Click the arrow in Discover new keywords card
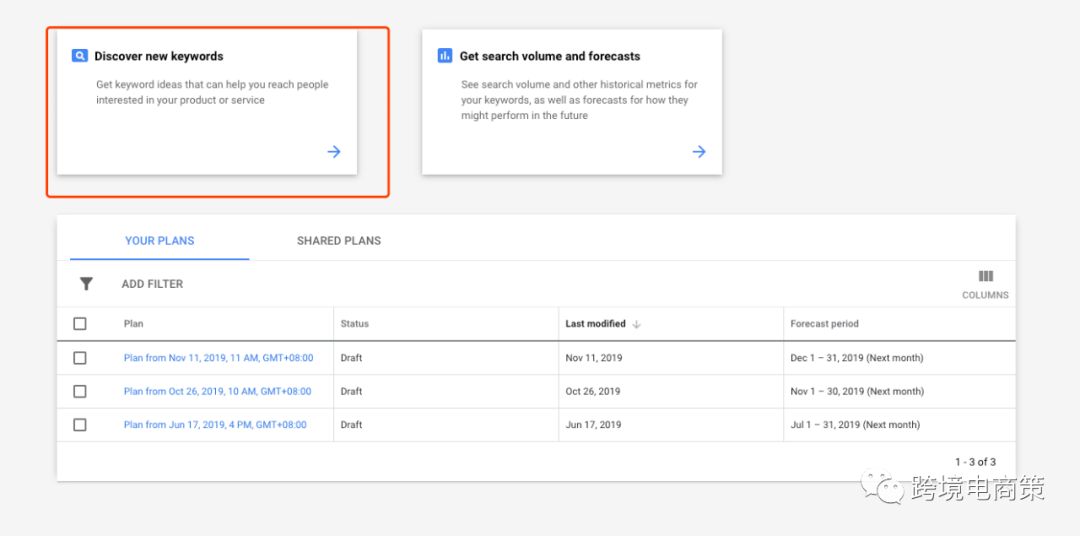 tap(334, 152)
